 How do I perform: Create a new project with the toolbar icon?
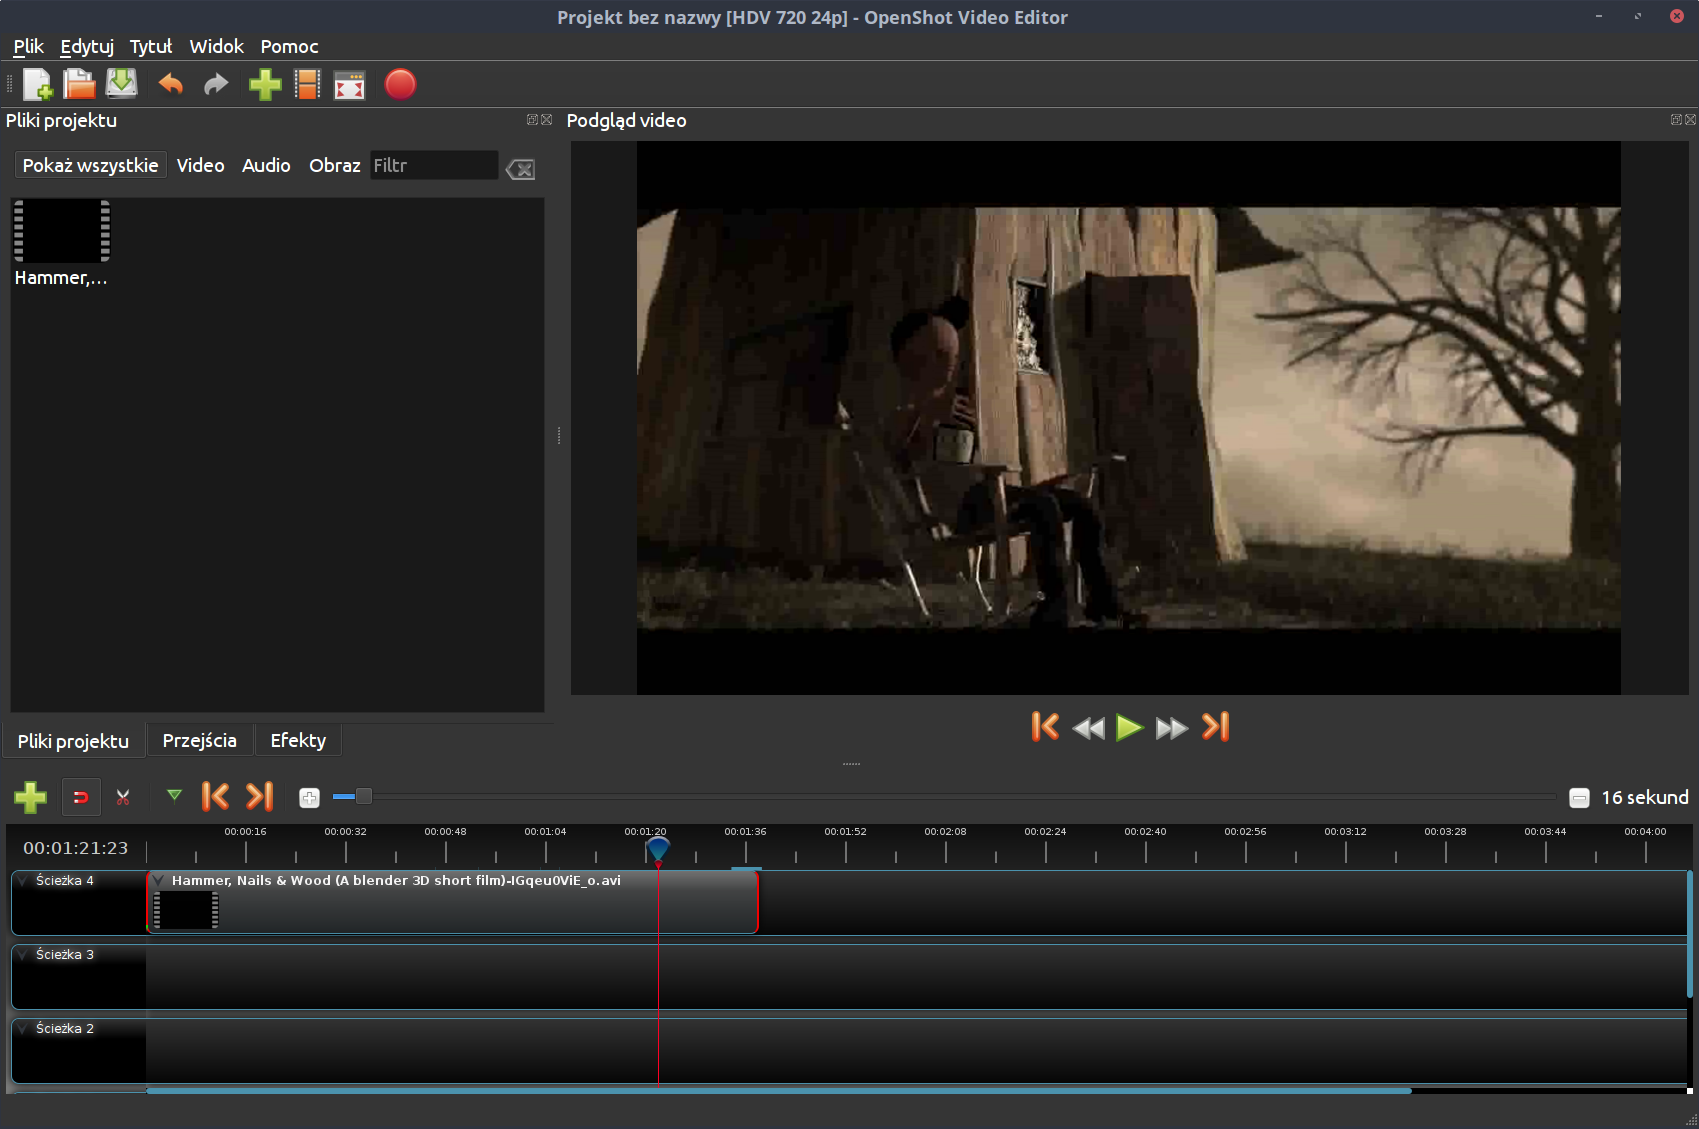(x=37, y=85)
